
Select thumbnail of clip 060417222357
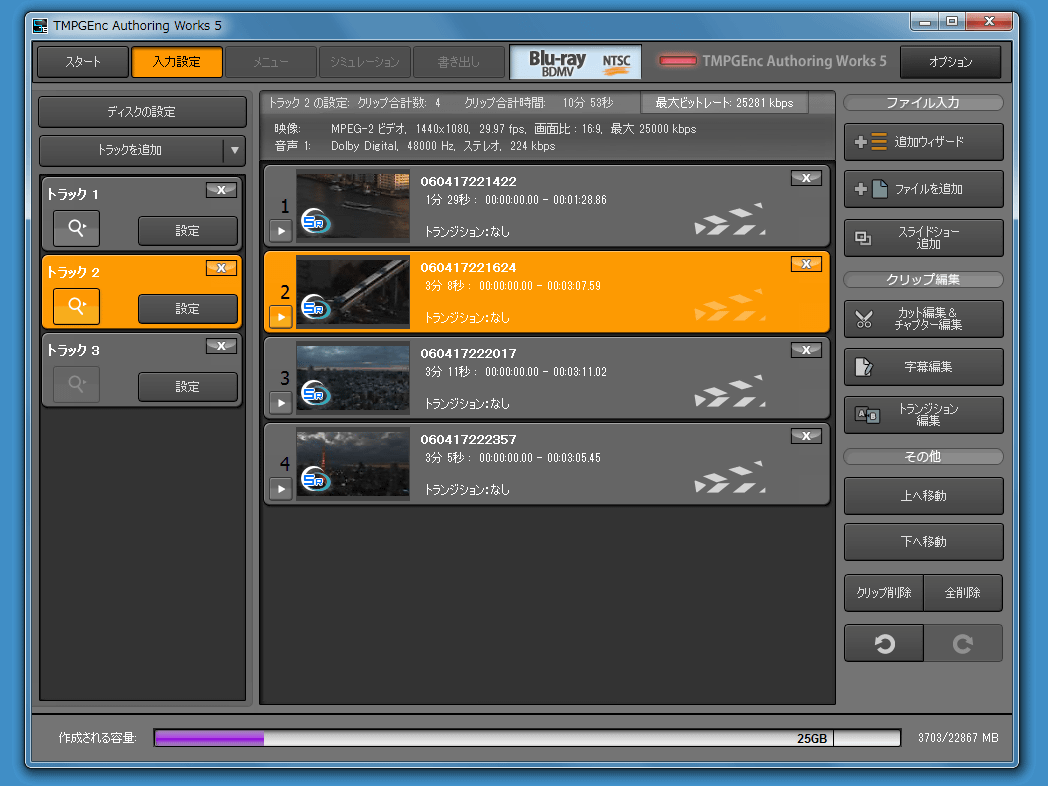353,465
